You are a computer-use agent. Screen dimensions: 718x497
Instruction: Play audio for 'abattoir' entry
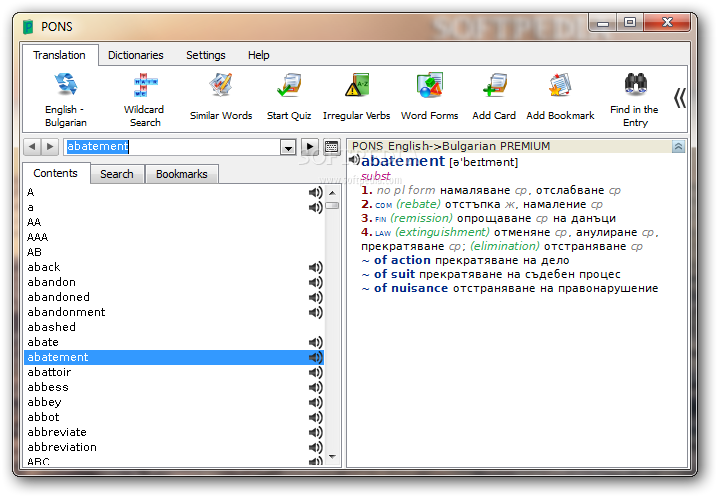click(315, 372)
